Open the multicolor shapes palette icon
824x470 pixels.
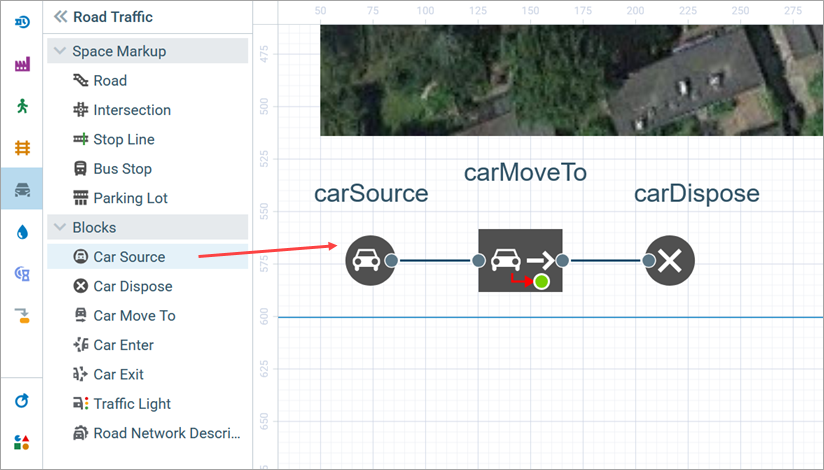click(21, 441)
